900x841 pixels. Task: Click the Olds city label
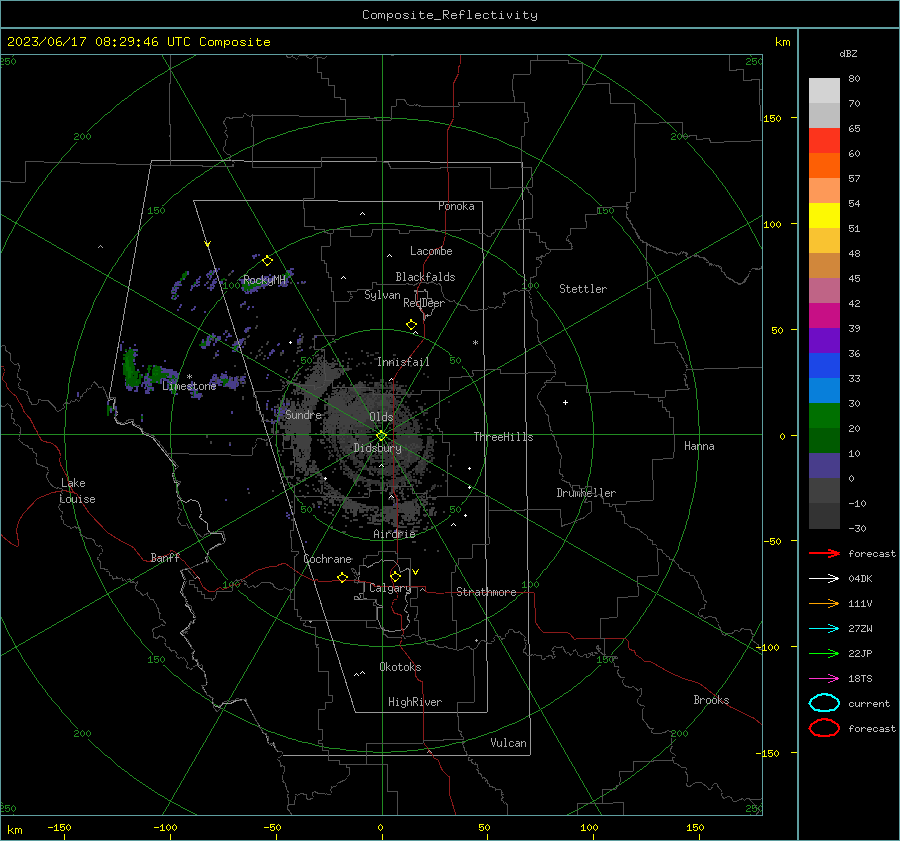[381, 417]
